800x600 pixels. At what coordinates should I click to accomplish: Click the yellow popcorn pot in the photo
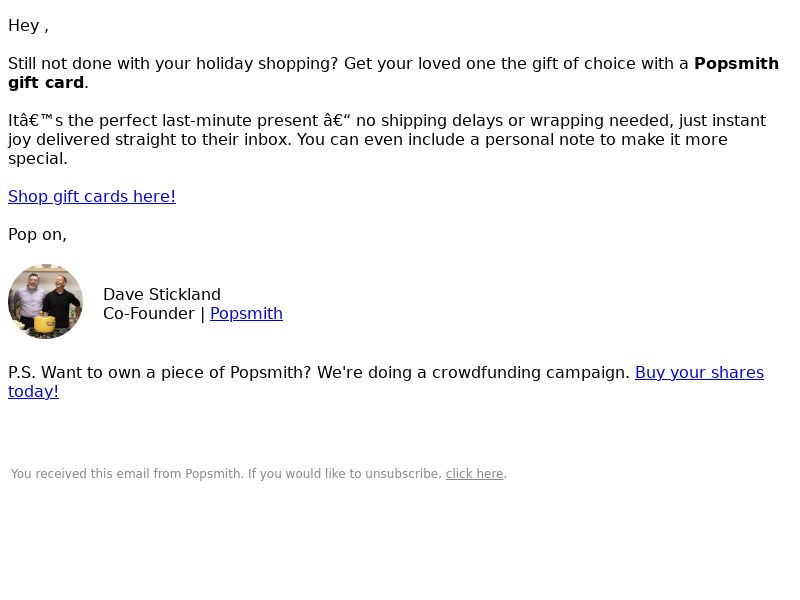(x=45, y=324)
